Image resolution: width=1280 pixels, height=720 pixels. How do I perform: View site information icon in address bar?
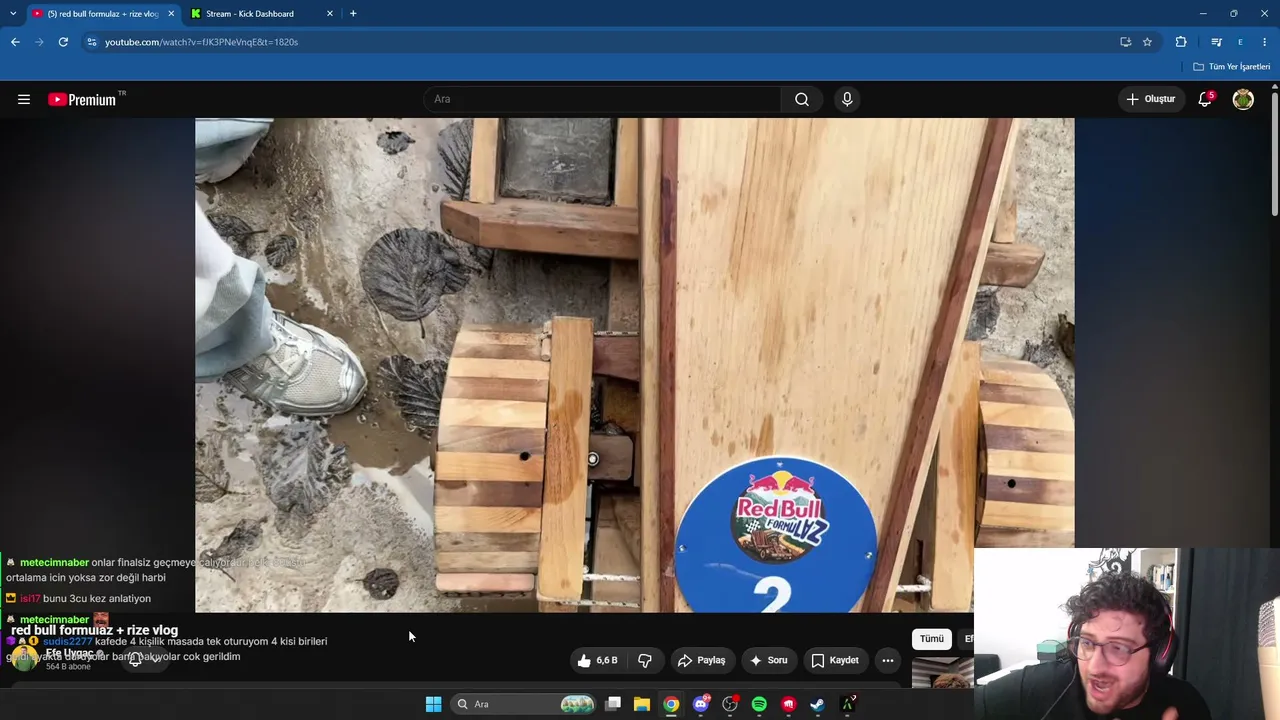[x=92, y=42]
